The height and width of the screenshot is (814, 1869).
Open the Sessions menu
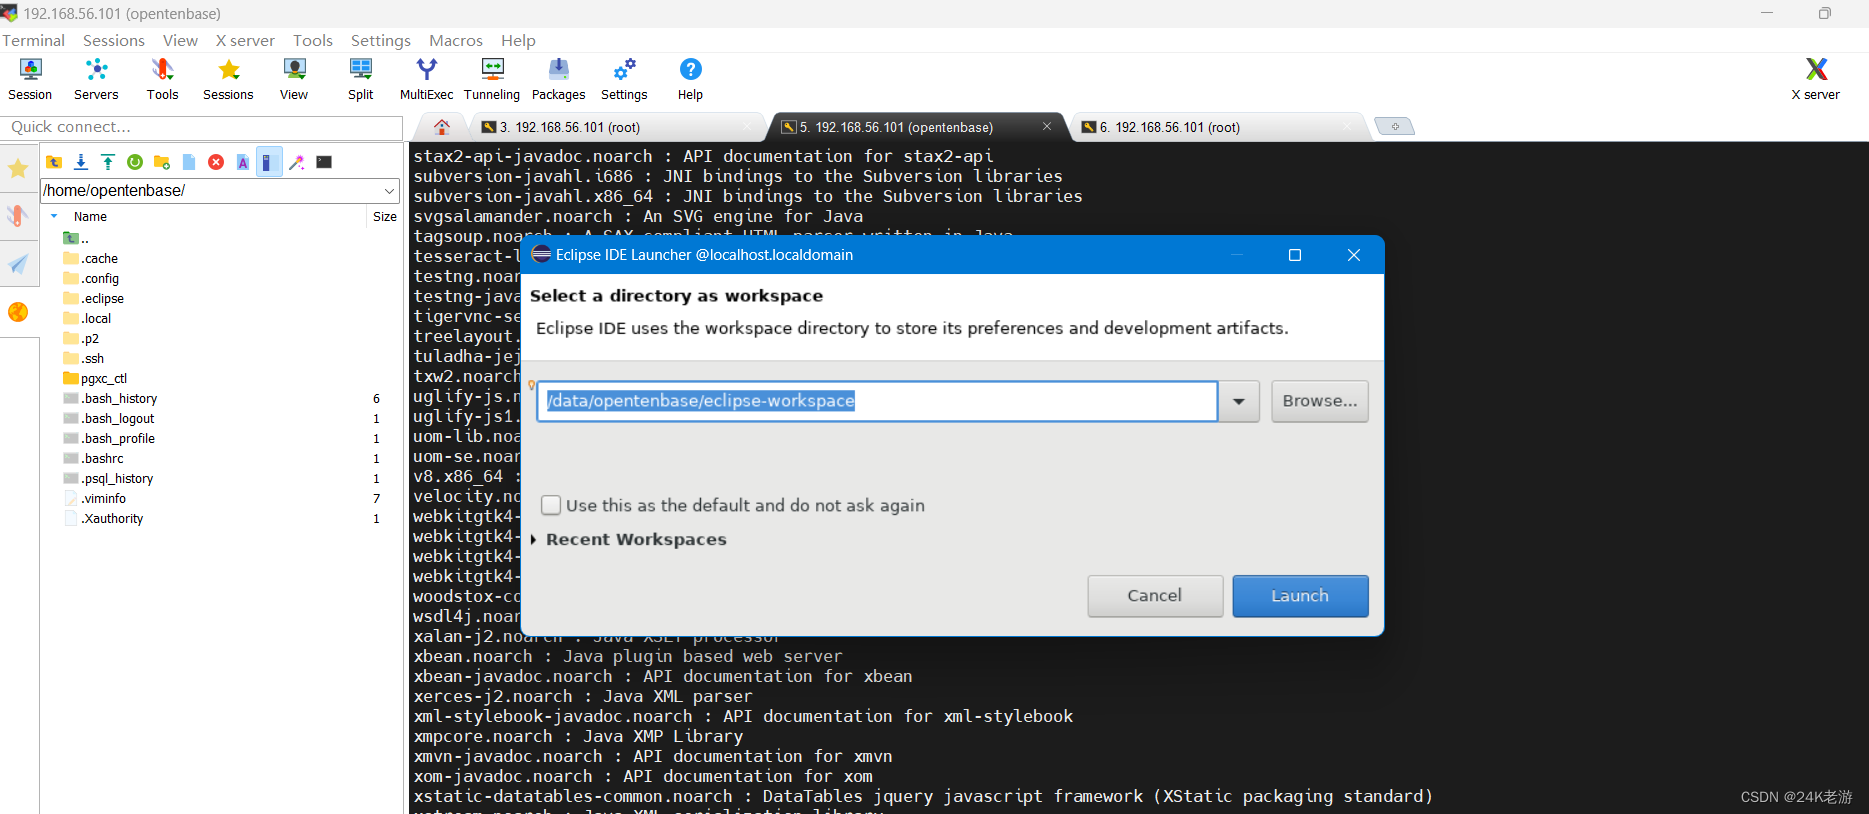[x=114, y=40]
